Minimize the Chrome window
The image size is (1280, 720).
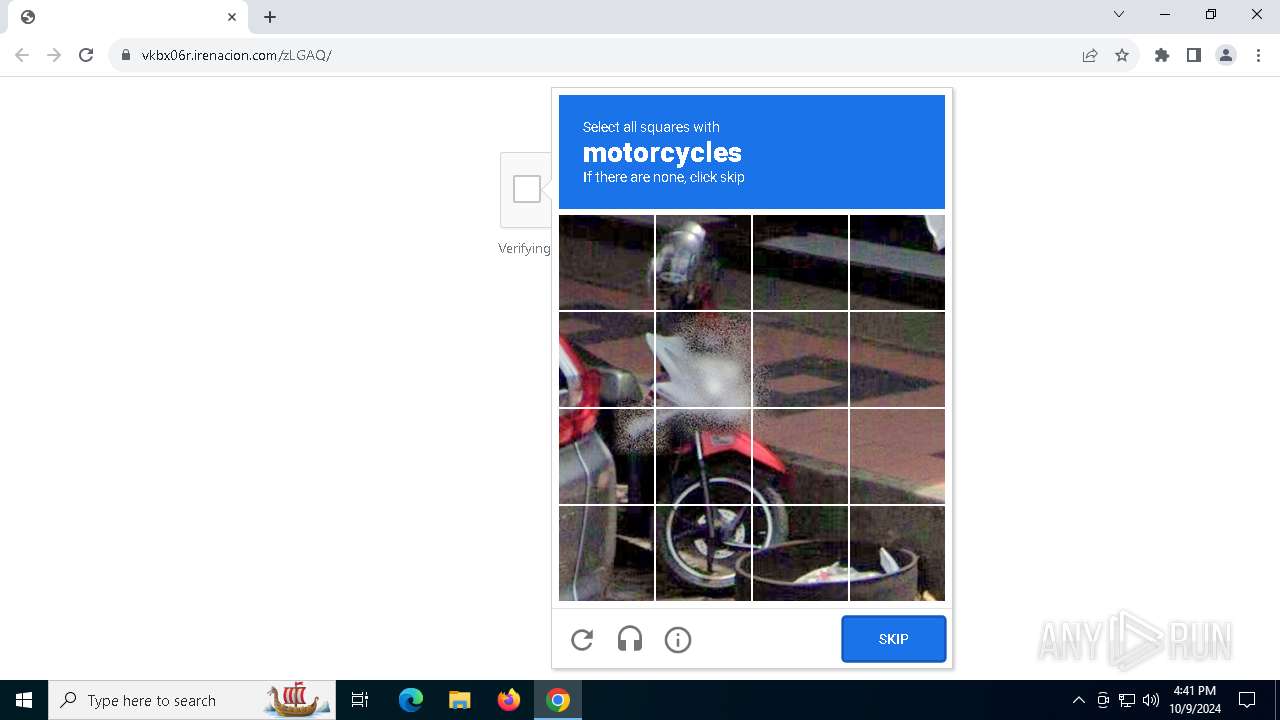pos(1165,15)
